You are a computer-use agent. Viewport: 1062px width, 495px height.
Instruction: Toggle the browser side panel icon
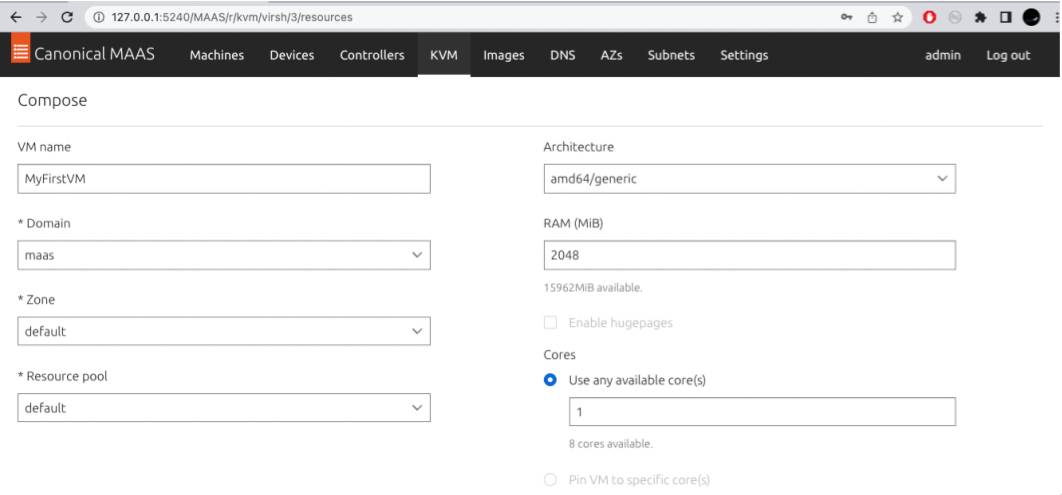click(x=1006, y=17)
